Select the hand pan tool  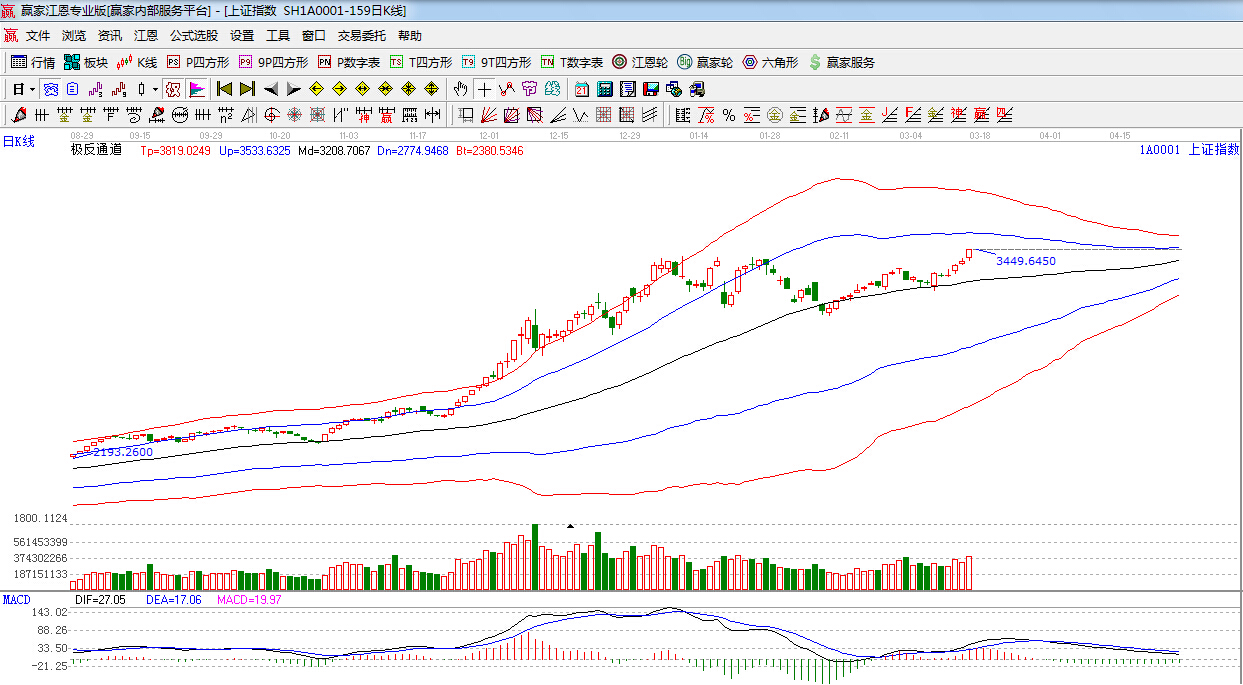pos(460,89)
